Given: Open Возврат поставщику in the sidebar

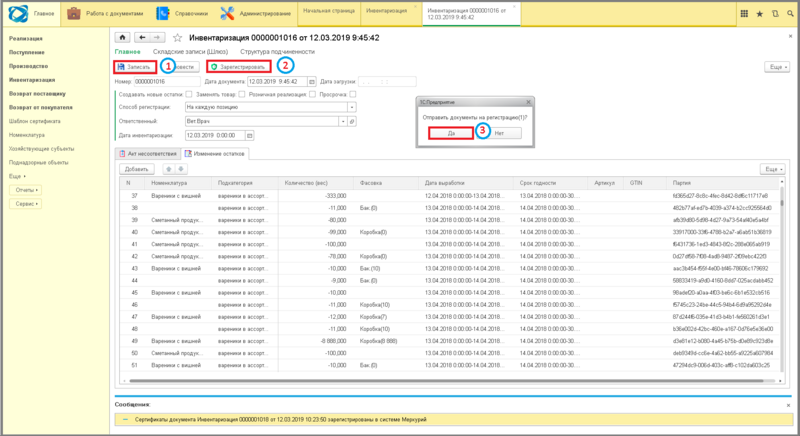Looking at the screenshot, I should (37, 94).
